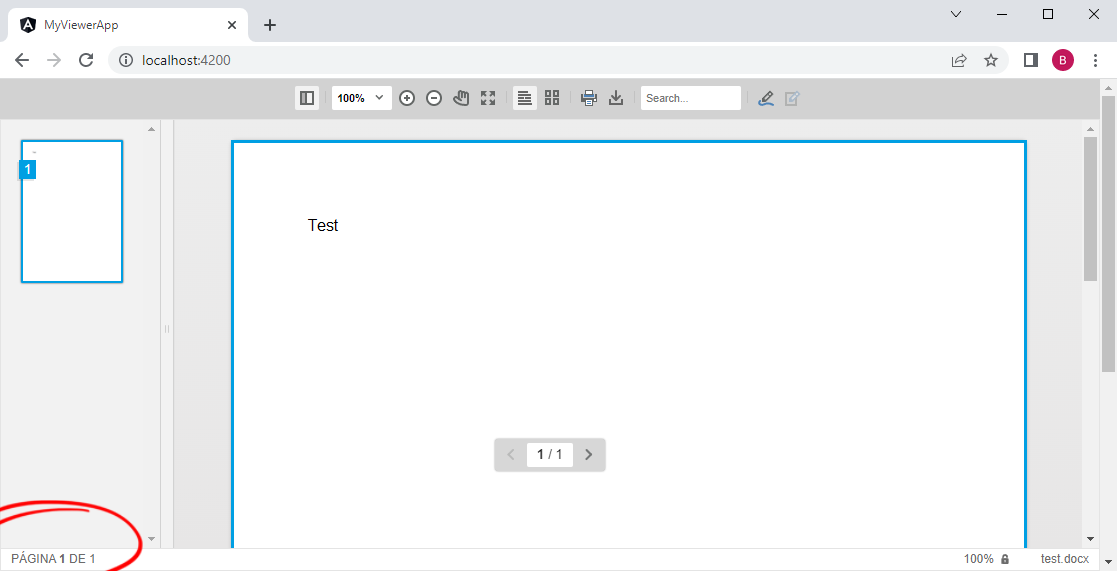Screen dimensions: 1117x571
Task: Click the 1 / 1 page number field
Action: click(x=550, y=454)
